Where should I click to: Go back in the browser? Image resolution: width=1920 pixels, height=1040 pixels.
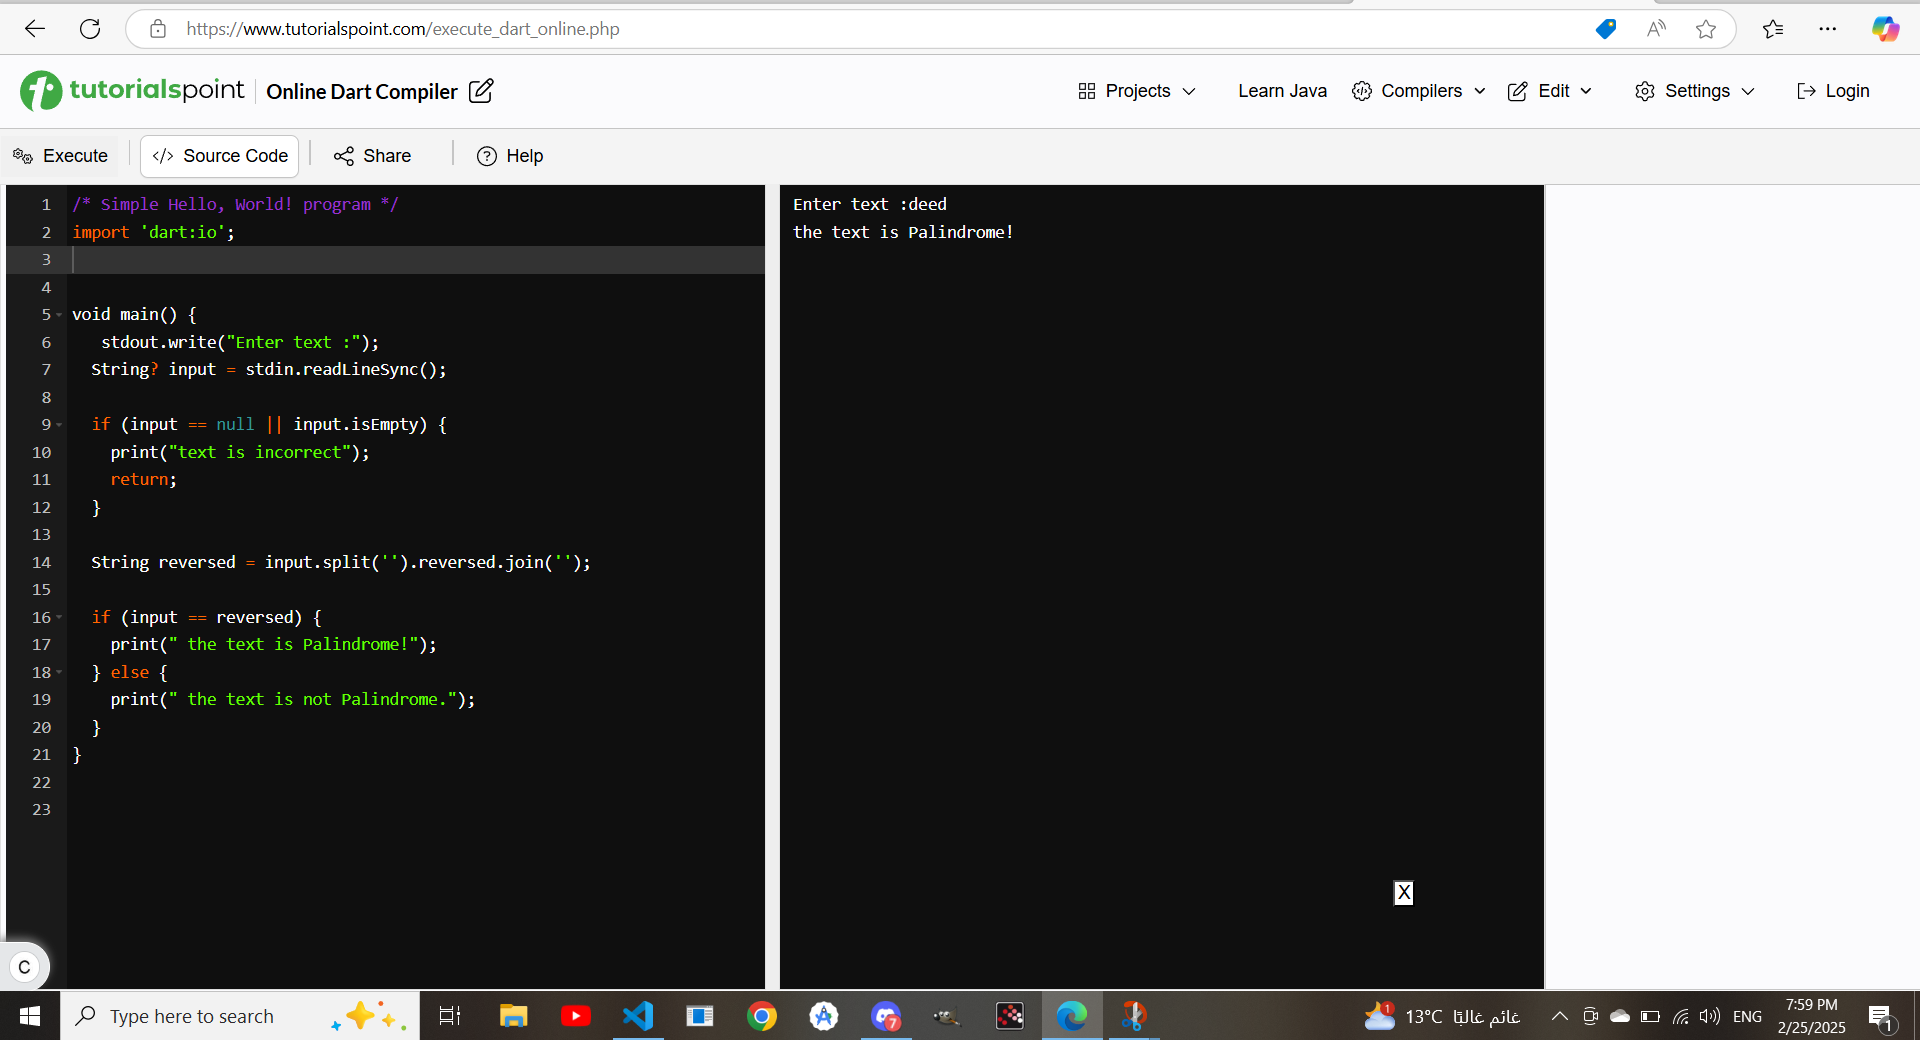[35, 29]
